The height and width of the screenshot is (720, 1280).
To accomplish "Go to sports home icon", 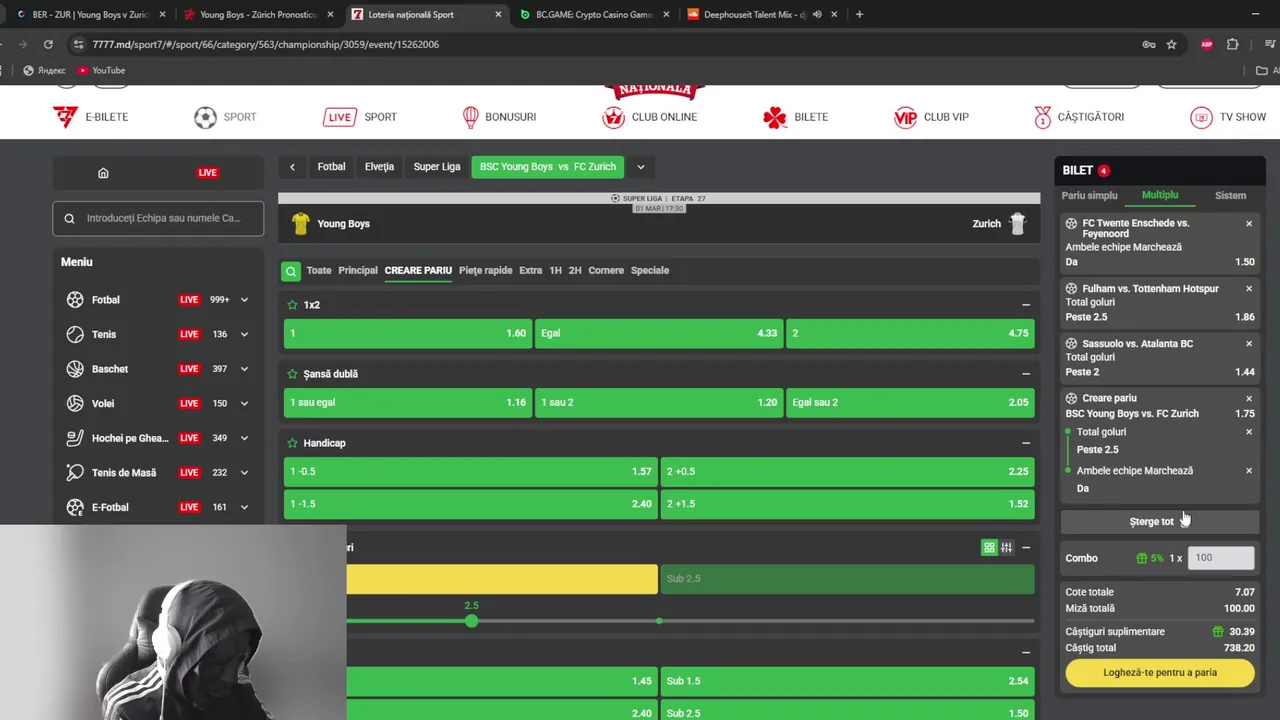I will pos(103,173).
